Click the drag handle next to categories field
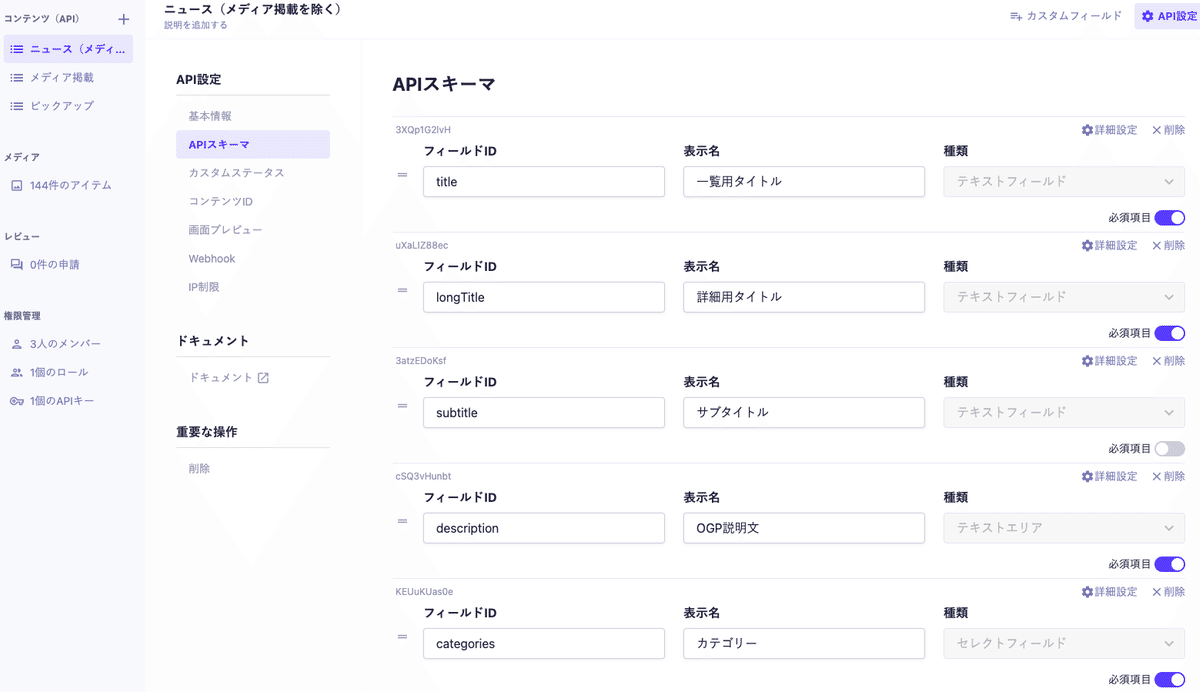Screen dimensions: 1200x692 [402, 636]
